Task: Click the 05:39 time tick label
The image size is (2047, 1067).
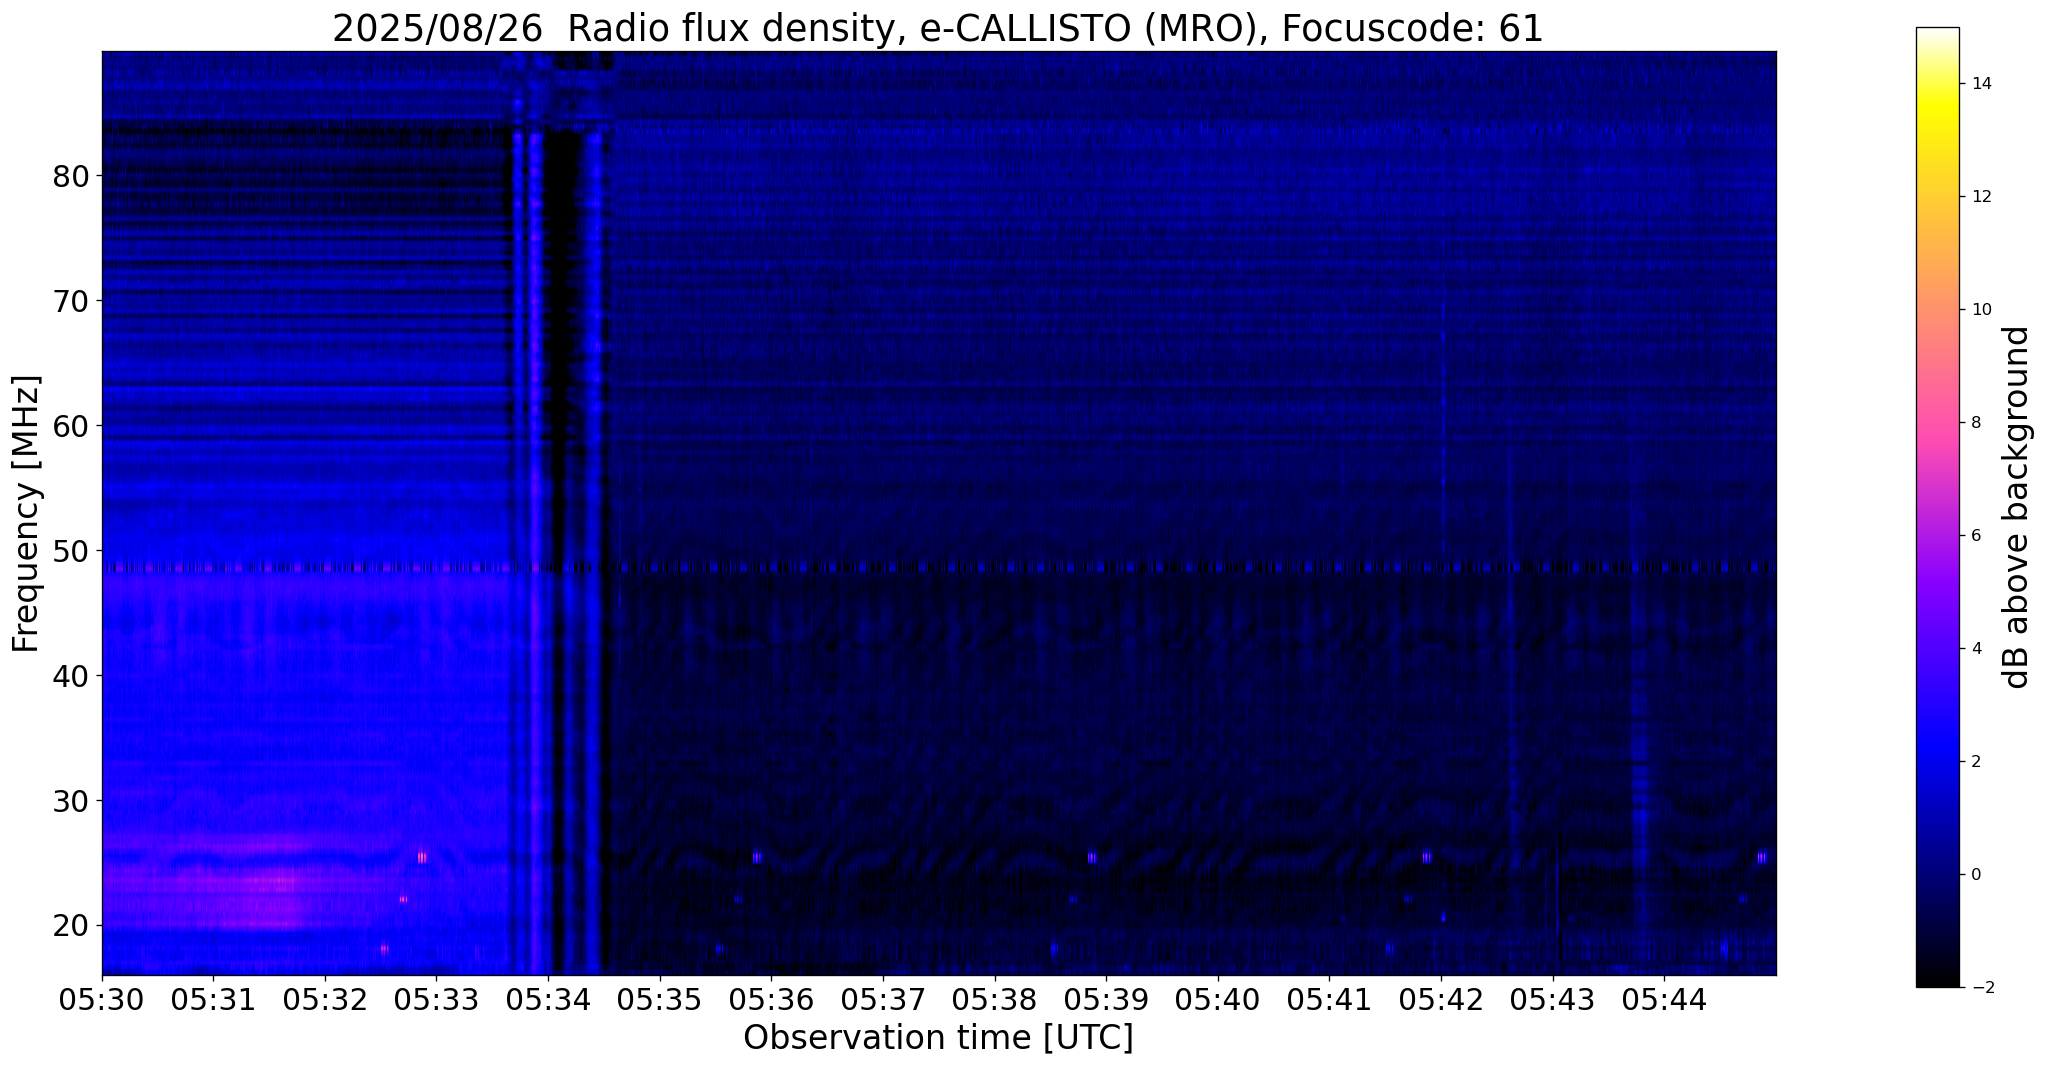Action: (x=1107, y=998)
